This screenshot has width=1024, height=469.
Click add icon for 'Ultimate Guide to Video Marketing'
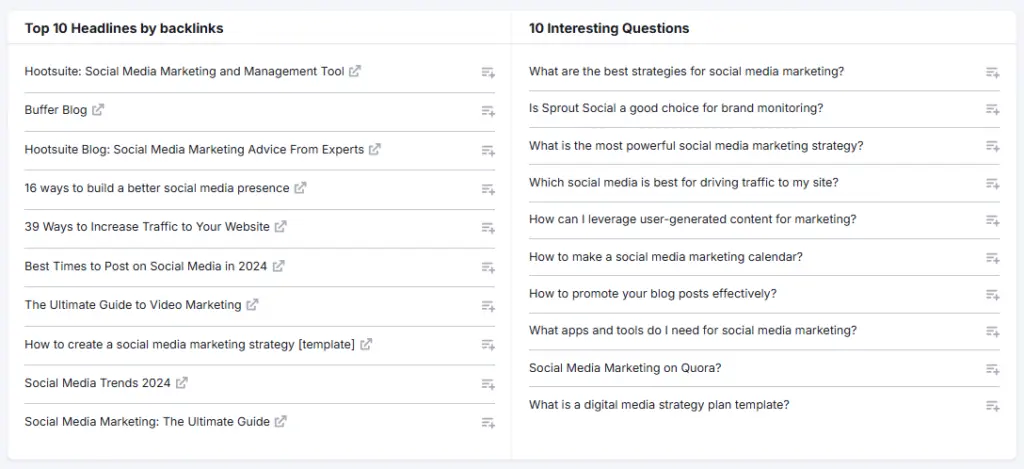[488, 306]
